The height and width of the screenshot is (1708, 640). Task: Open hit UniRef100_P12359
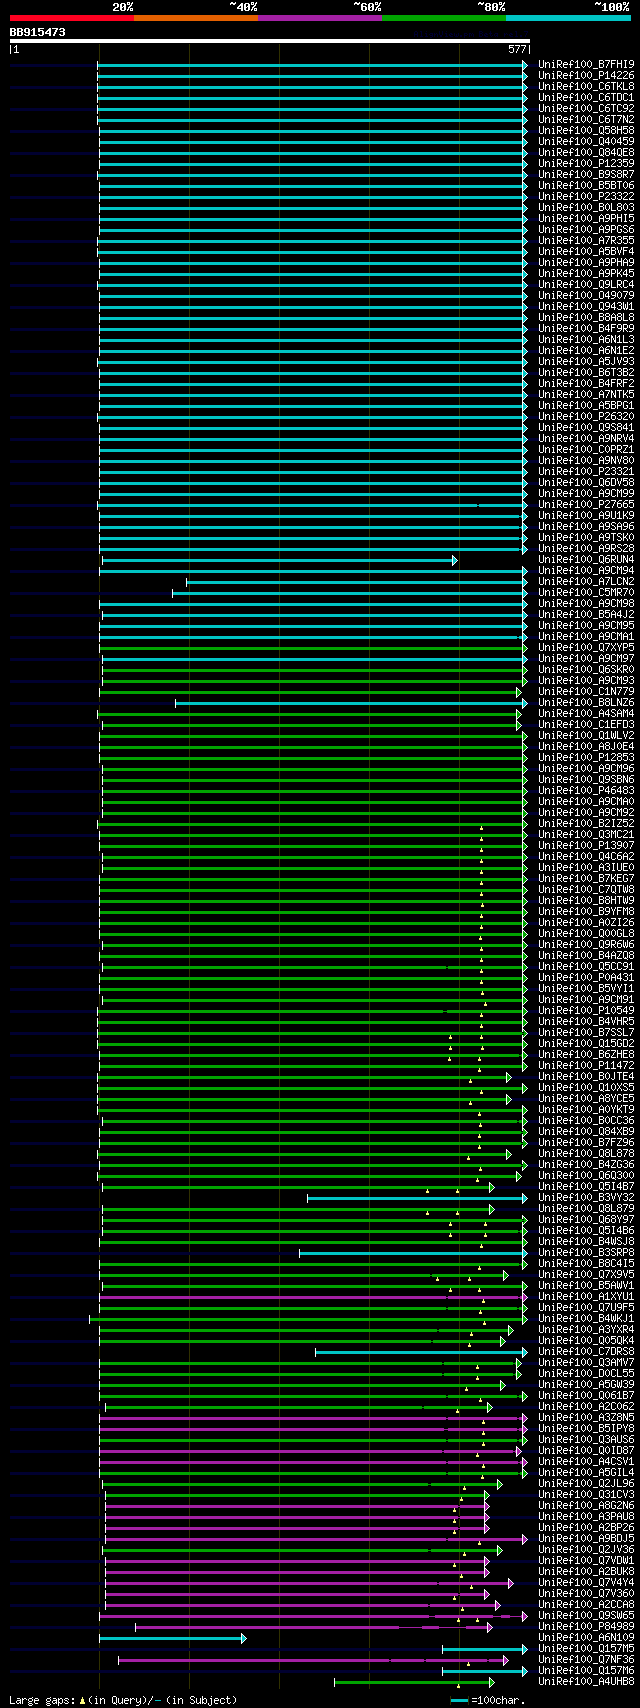586,163
